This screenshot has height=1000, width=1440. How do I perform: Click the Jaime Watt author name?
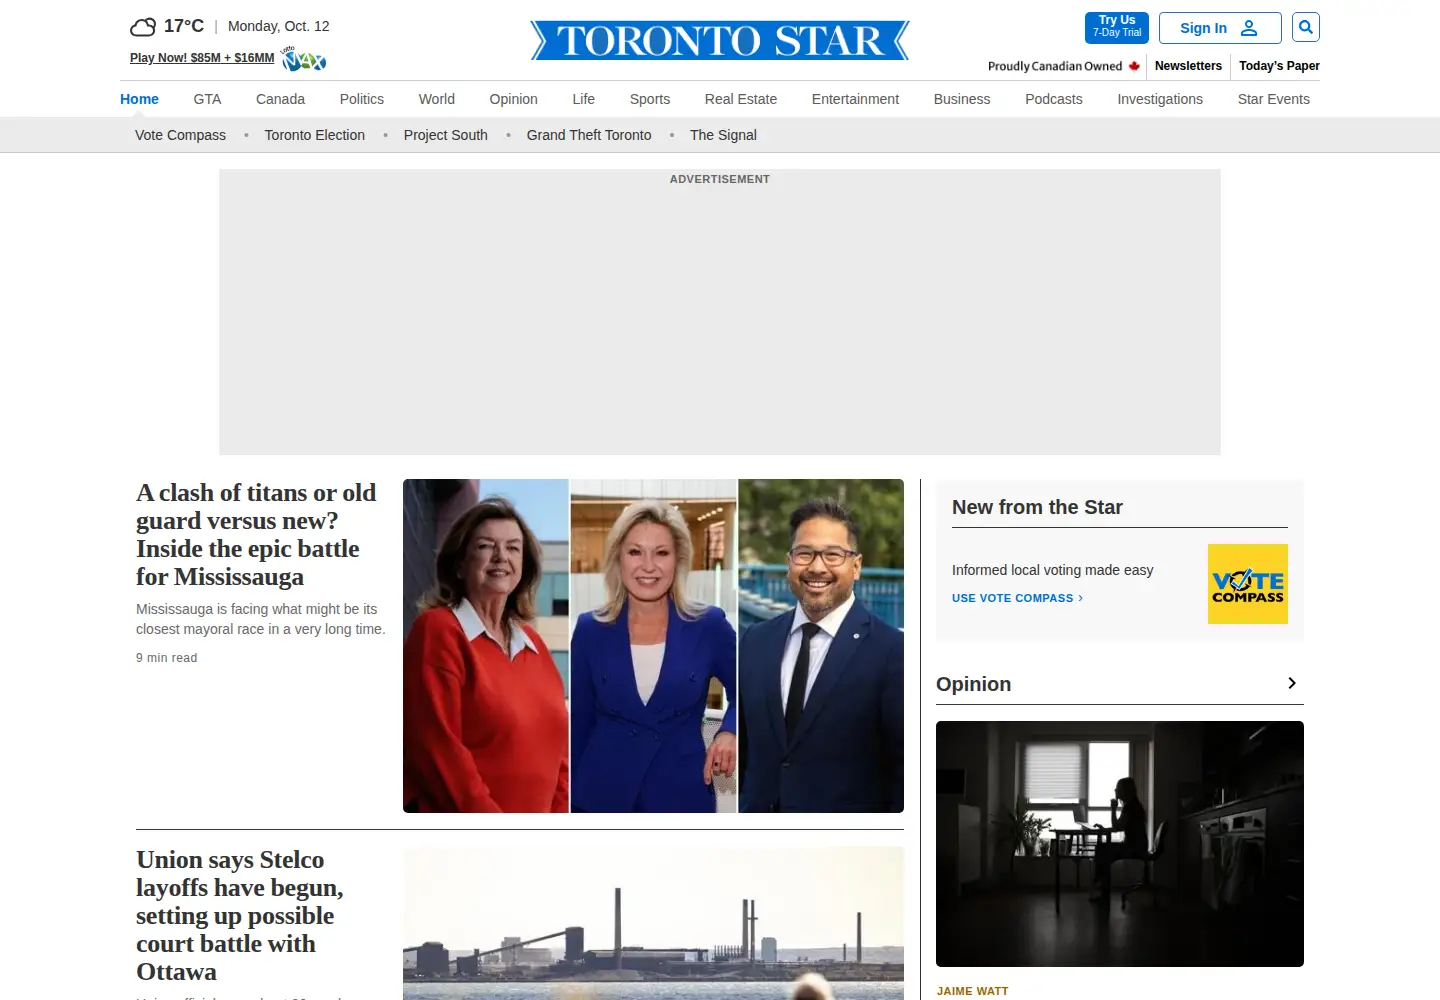click(973, 991)
